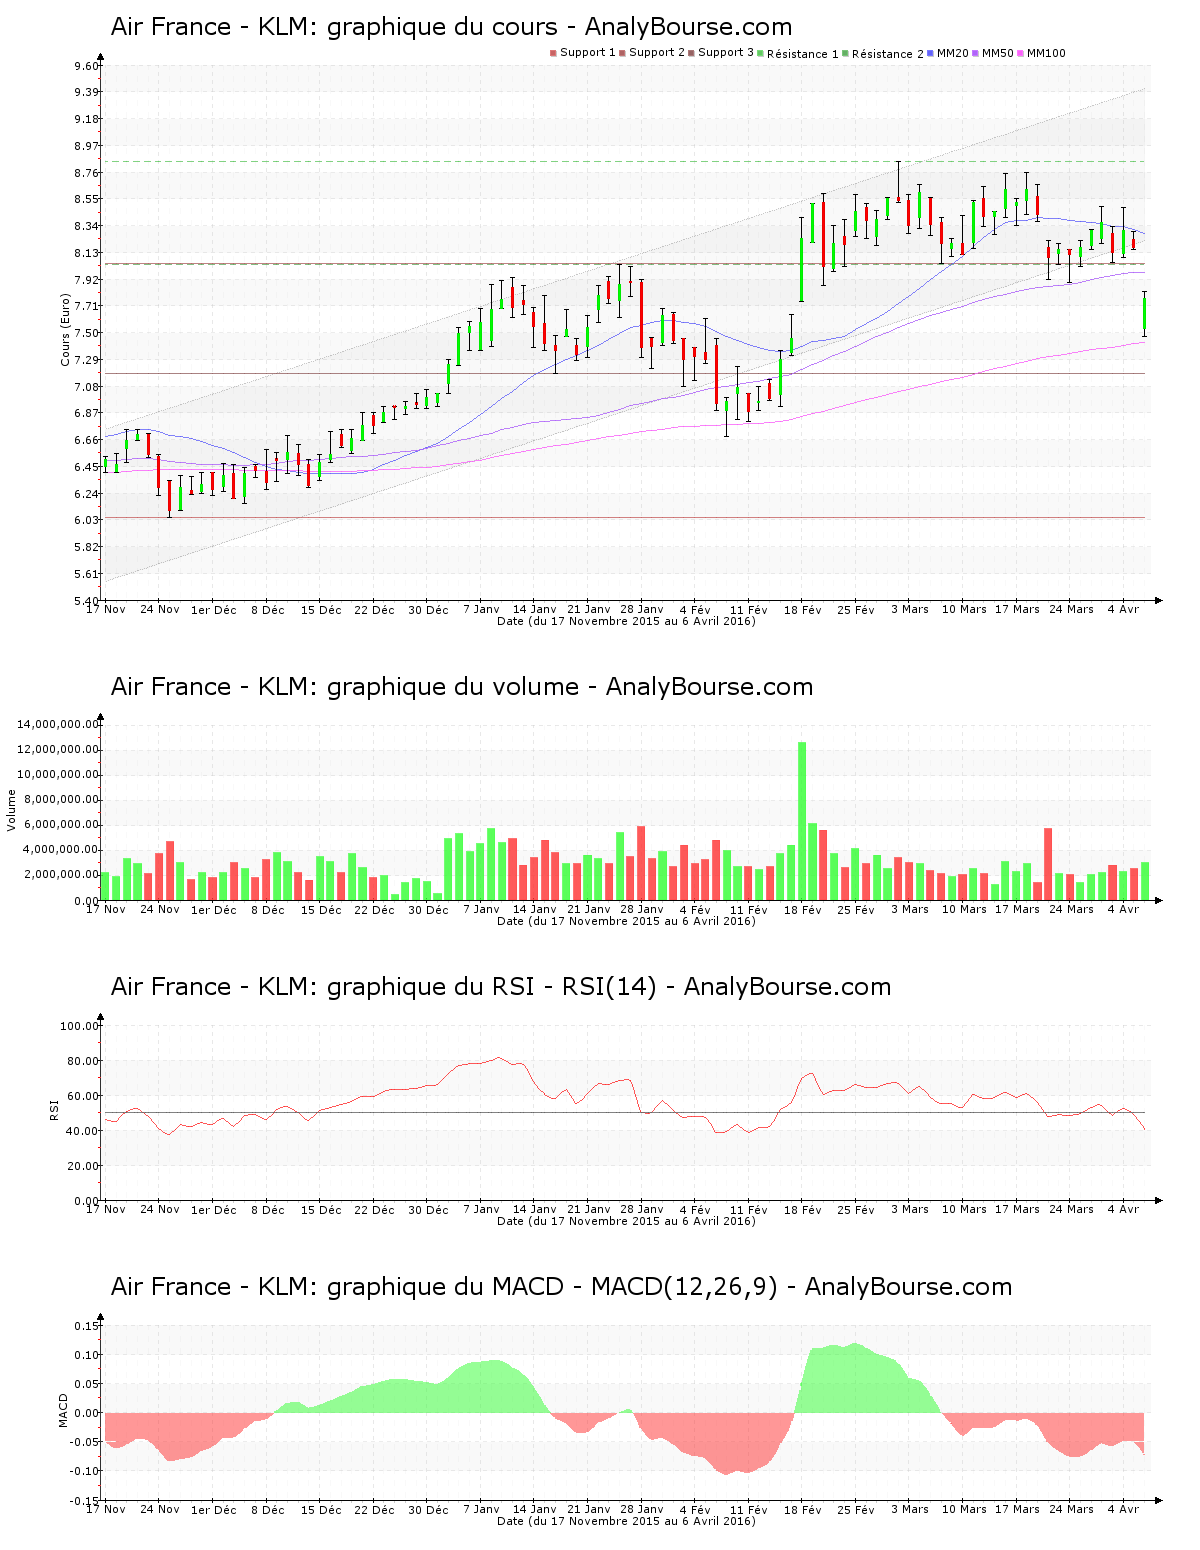Click the red Support 1 legend swatch
The image size is (1200, 1550).
553,53
